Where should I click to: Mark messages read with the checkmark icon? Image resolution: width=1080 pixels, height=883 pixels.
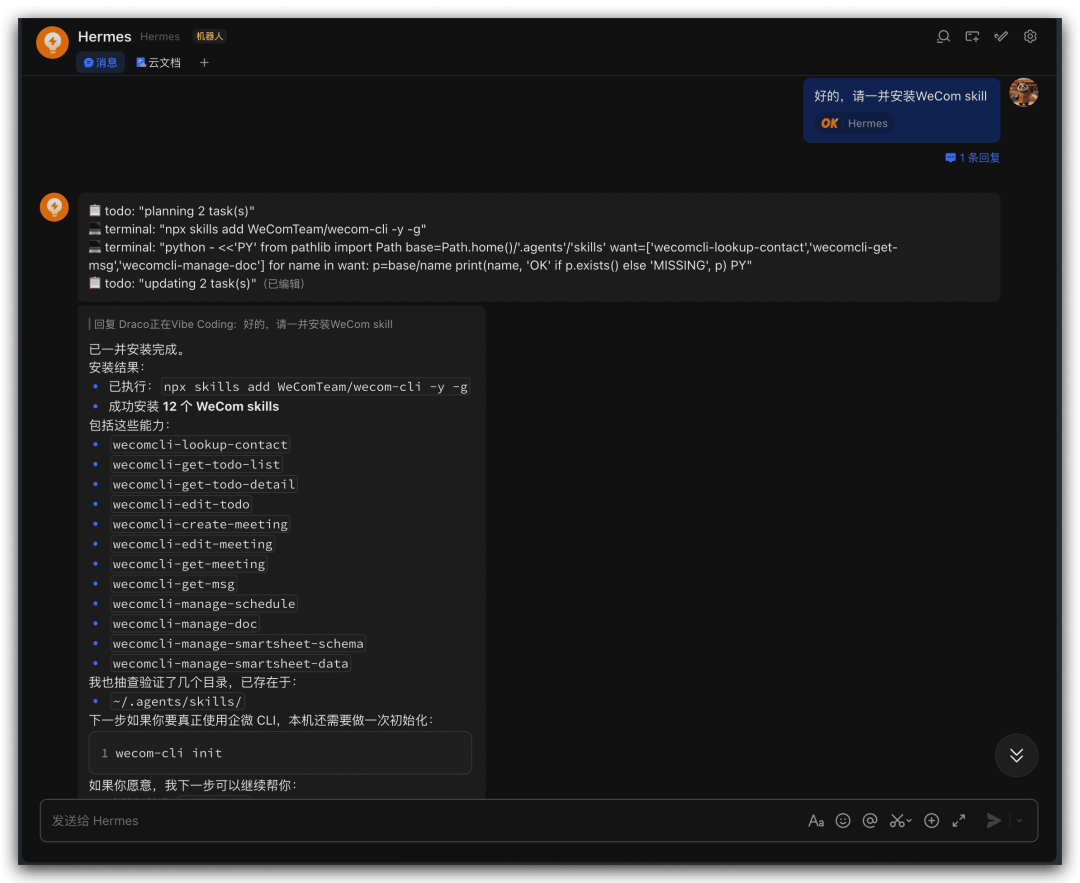pos(1001,36)
